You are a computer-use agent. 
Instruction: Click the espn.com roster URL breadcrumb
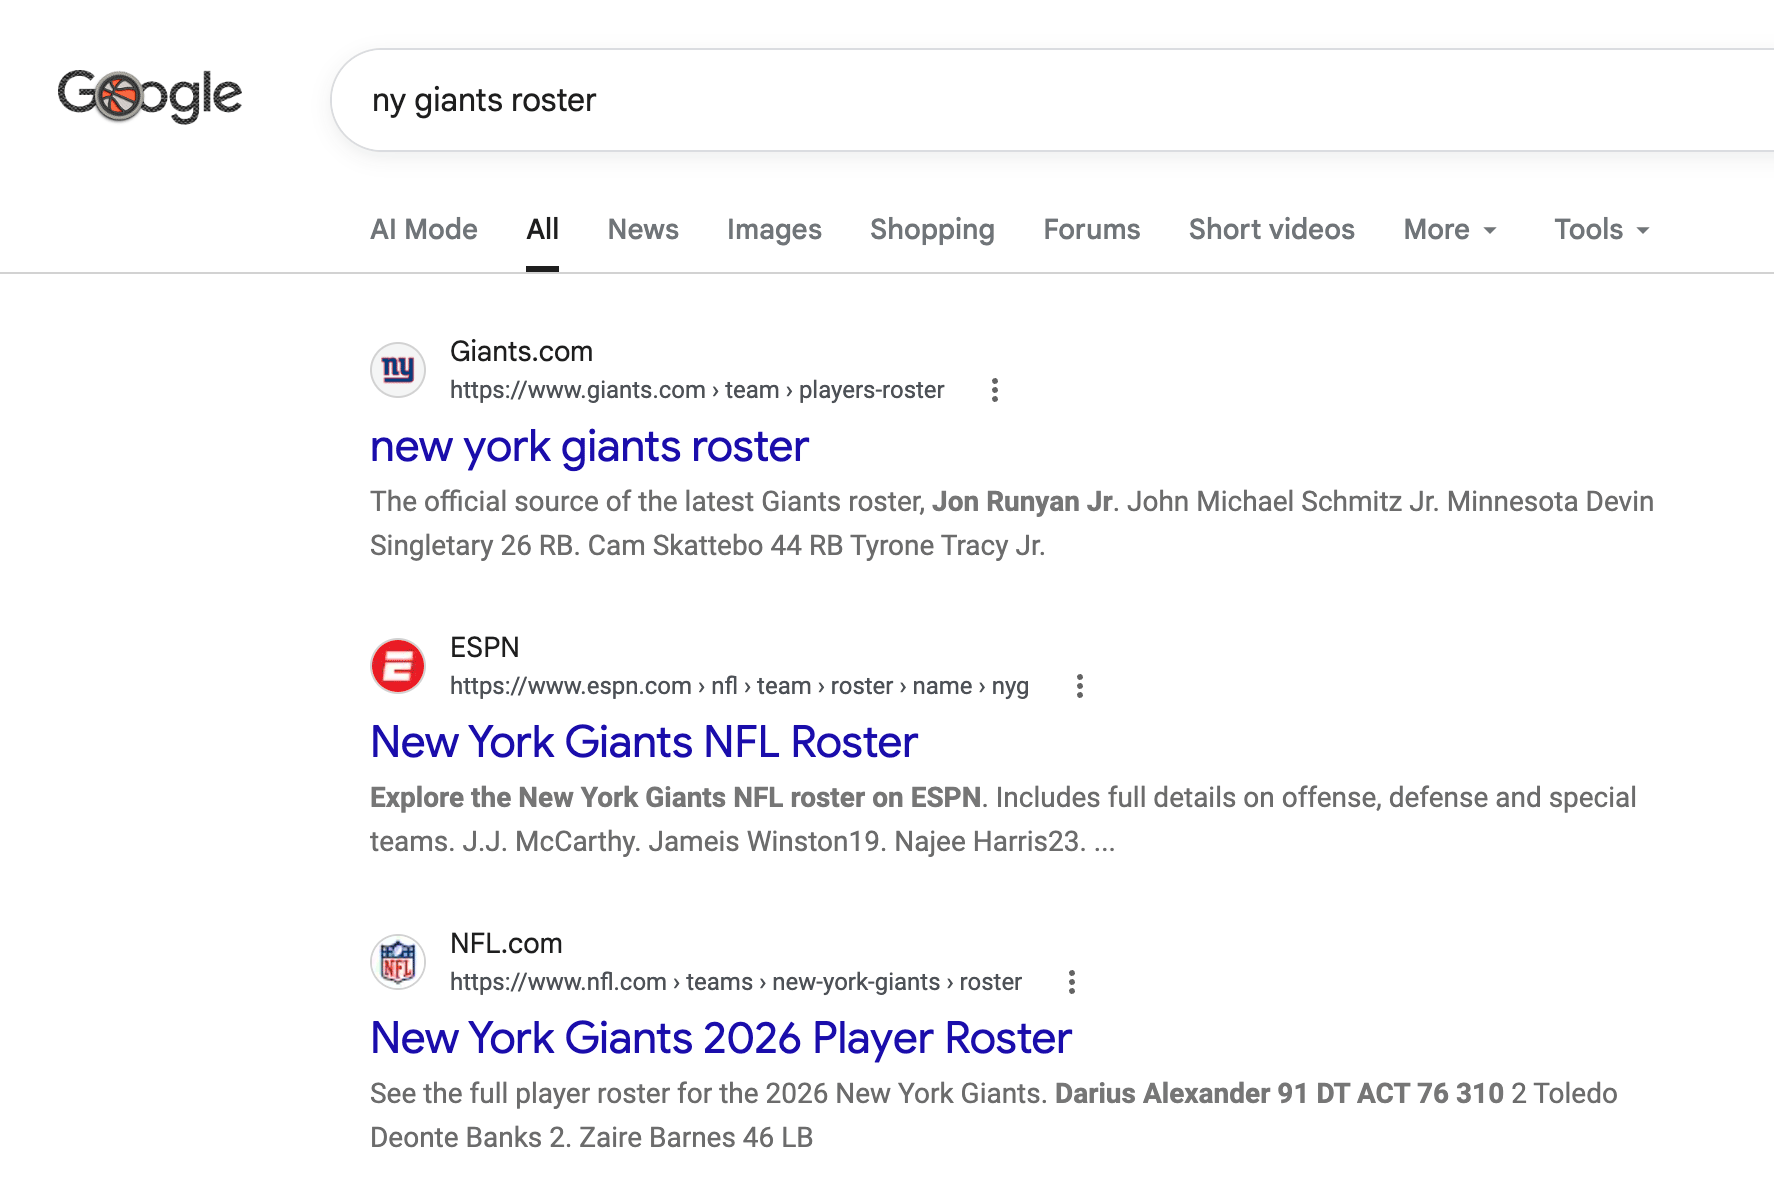coord(739,686)
